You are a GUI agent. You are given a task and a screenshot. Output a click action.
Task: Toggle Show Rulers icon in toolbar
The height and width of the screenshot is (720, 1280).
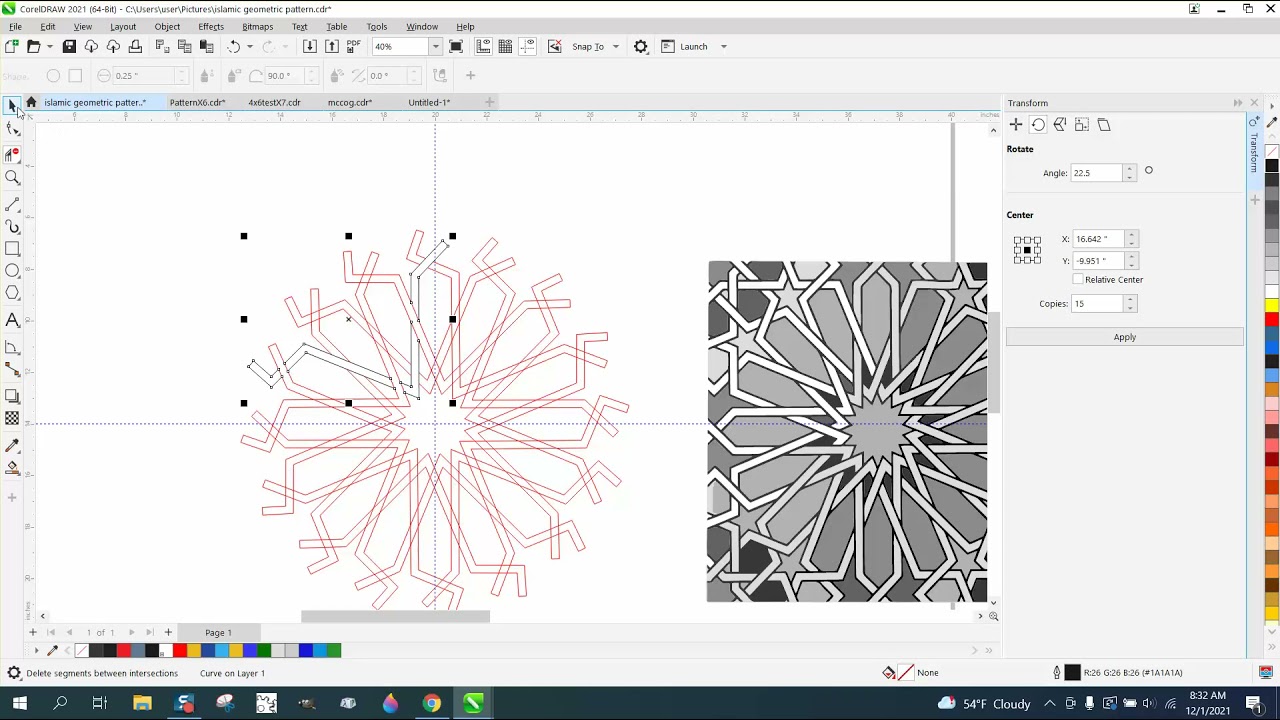coord(483,47)
